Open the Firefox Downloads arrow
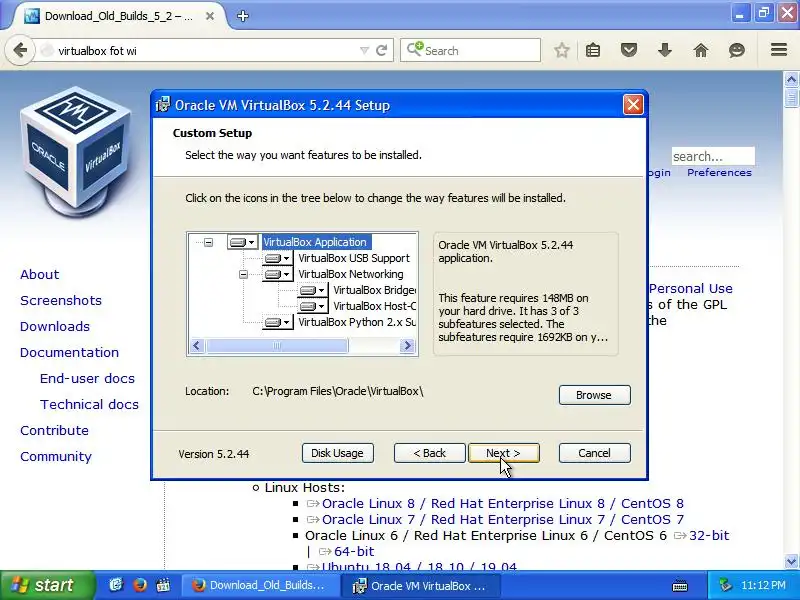This screenshot has height=600, width=800. 665,51
